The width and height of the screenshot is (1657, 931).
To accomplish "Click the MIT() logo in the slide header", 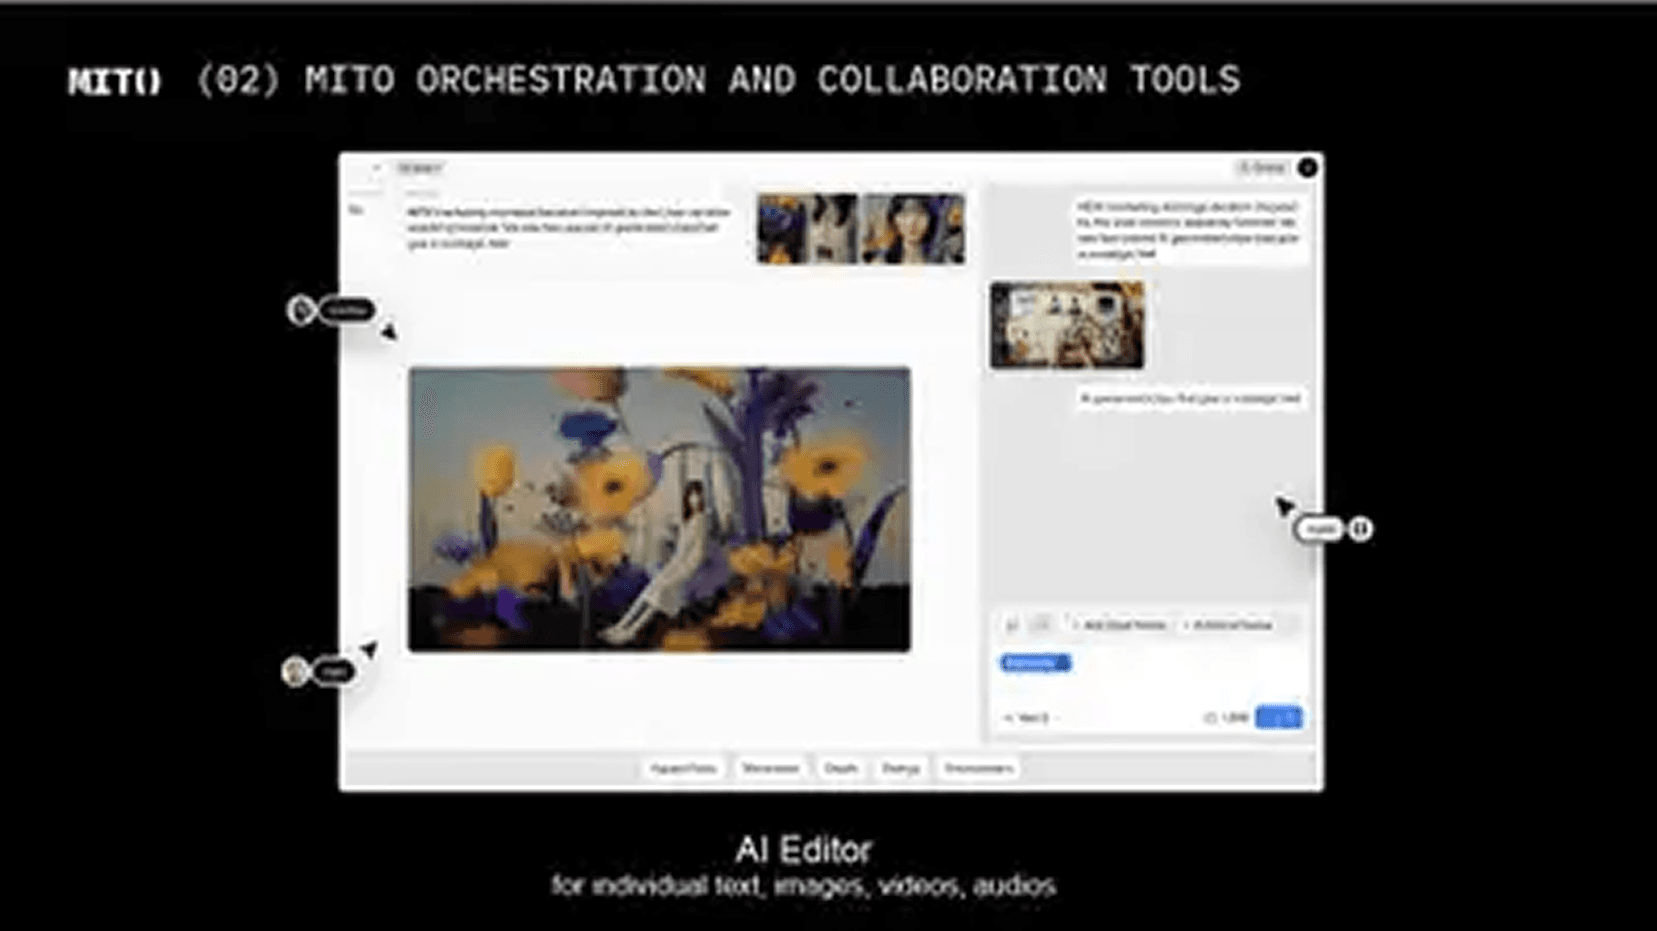I will pos(114,81).
